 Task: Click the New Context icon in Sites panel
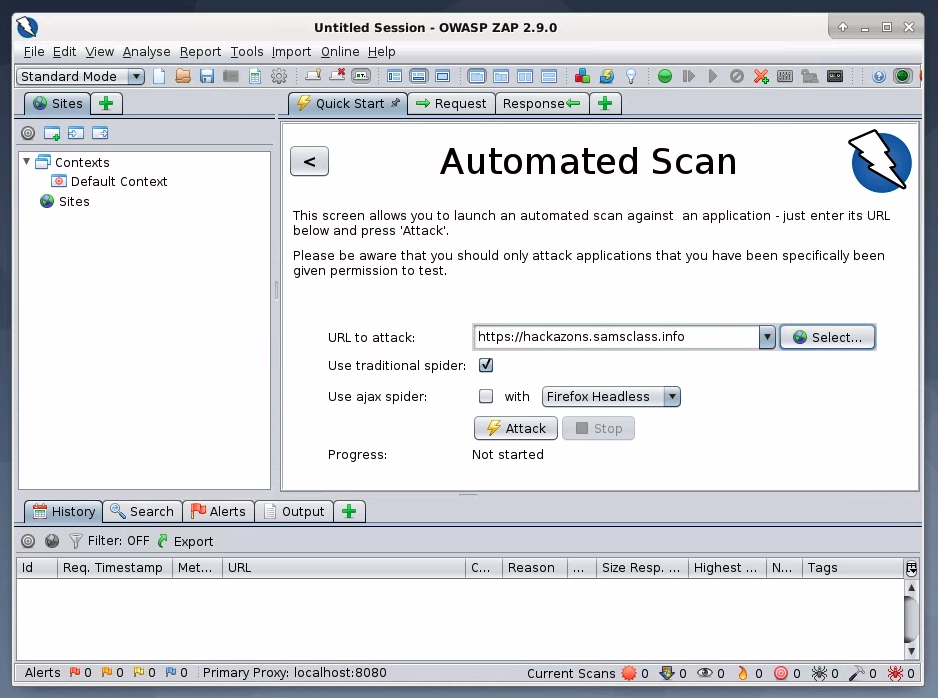(x=52, y=133)
